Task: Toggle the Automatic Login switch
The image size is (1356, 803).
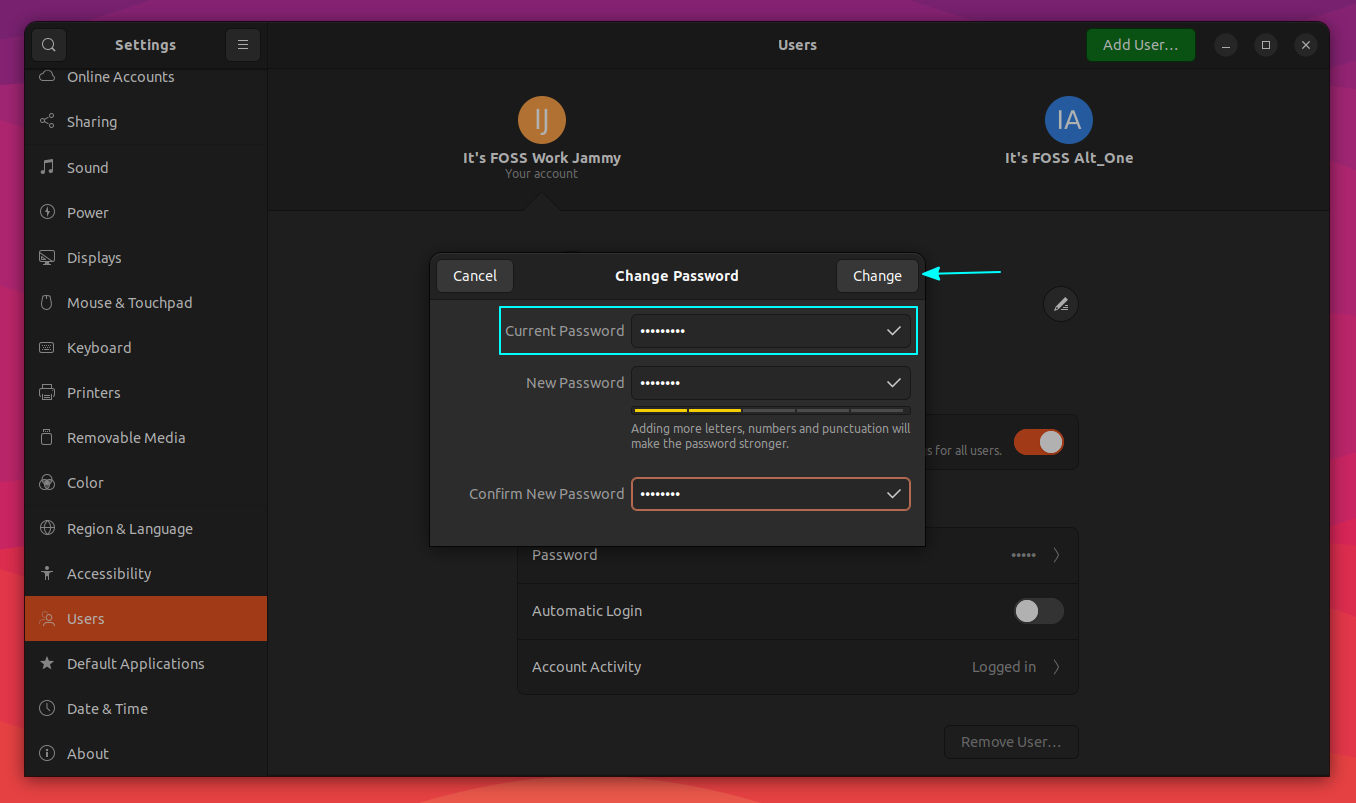Action: [x=1038, y=611]
